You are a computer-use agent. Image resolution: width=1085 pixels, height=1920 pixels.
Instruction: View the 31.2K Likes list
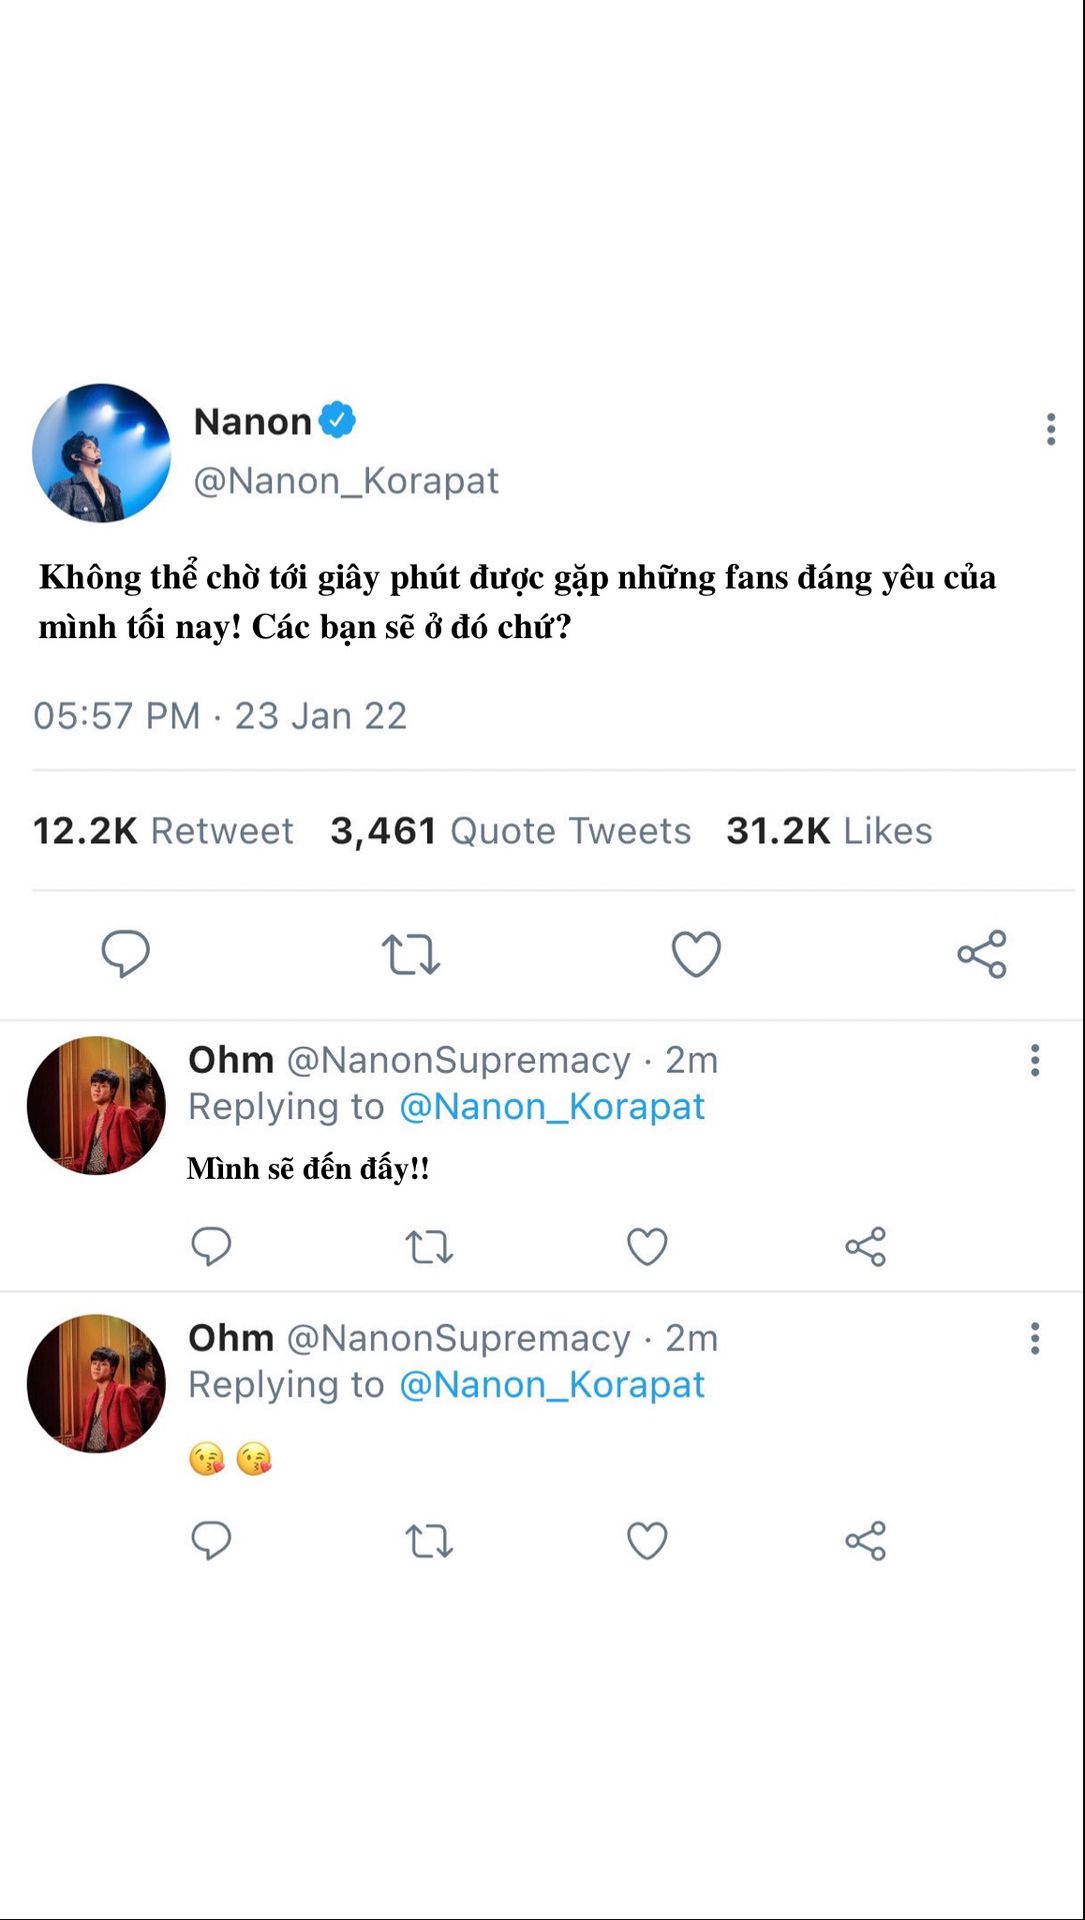click(829, 831)
